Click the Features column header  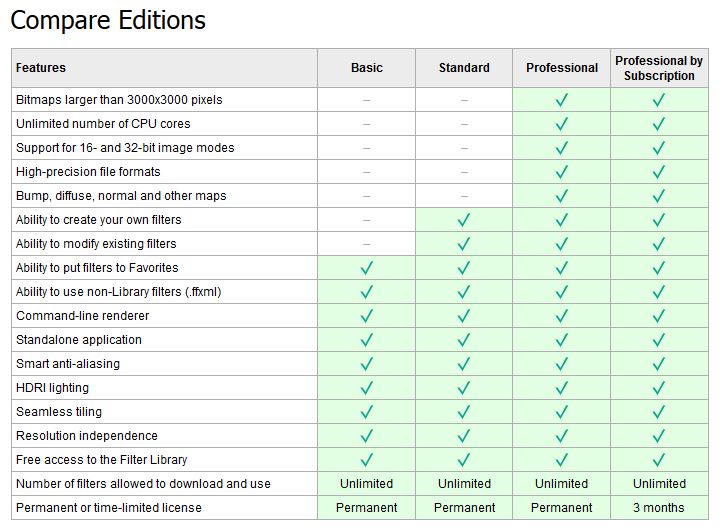[41, 68]
